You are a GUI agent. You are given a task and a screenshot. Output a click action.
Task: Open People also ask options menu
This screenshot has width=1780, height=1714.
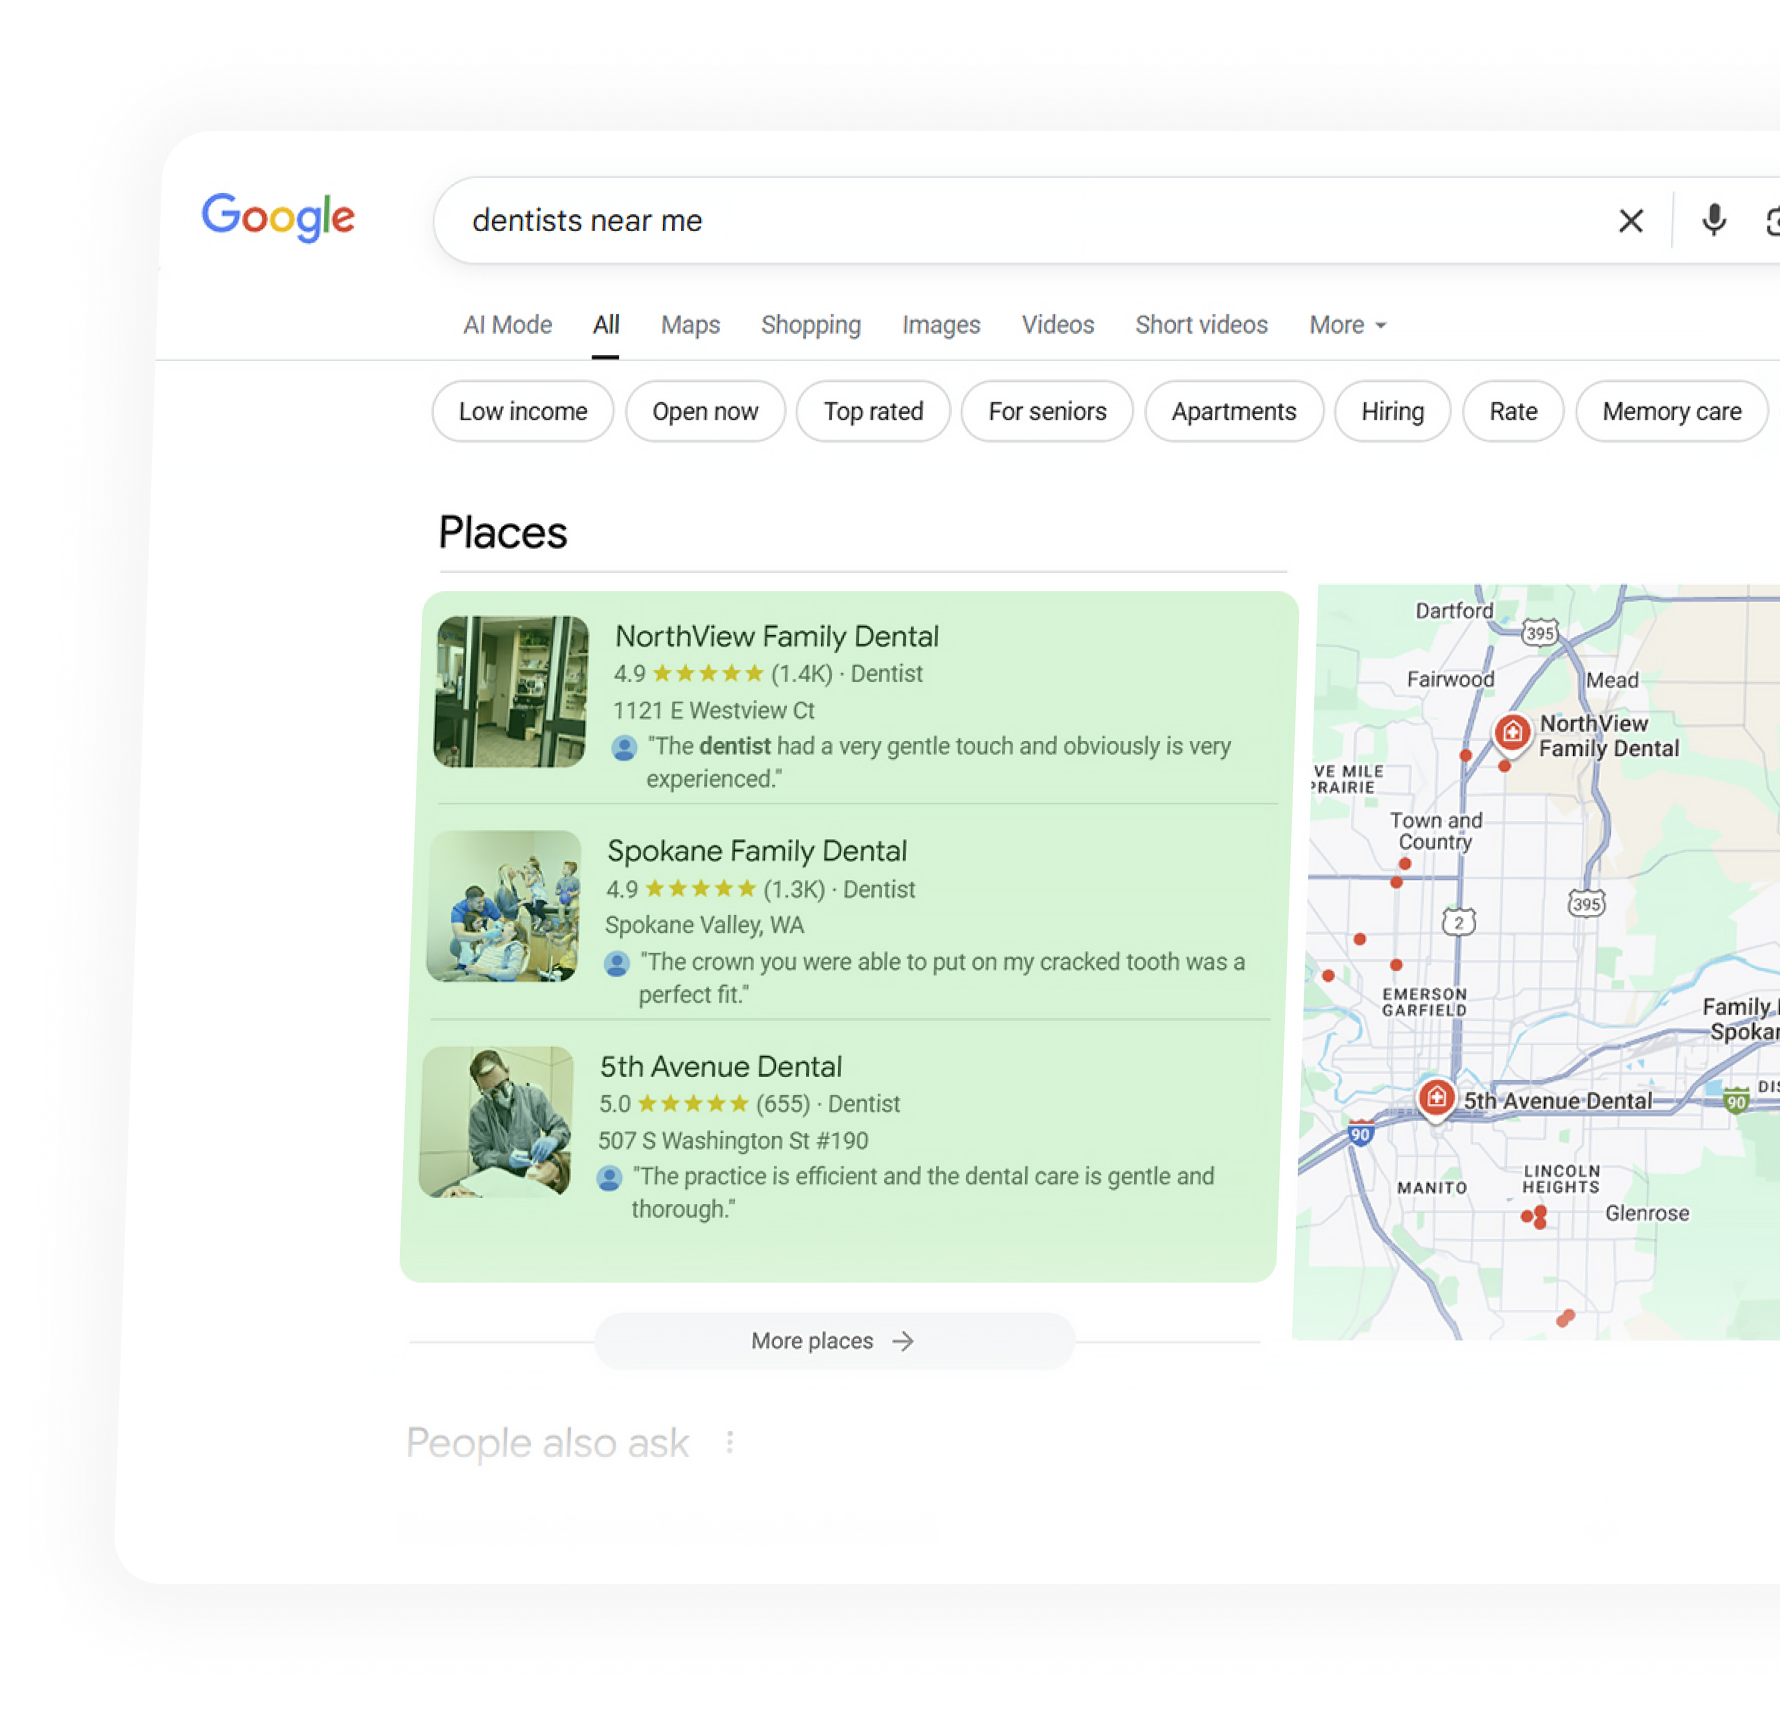tap(730, 1442)
